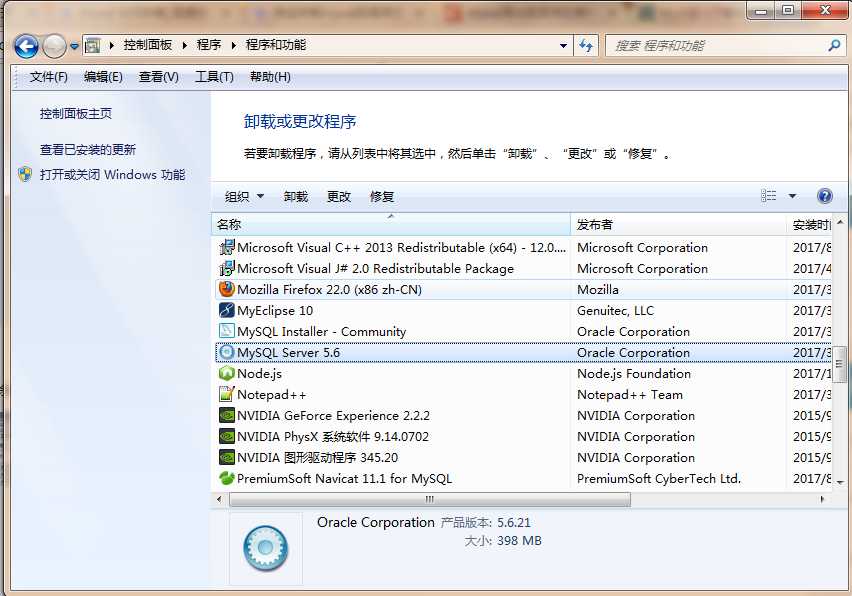852x596 pixels.
Task: Select the MyEclipse 10 entry name
Action: click(x=275, y=311)
